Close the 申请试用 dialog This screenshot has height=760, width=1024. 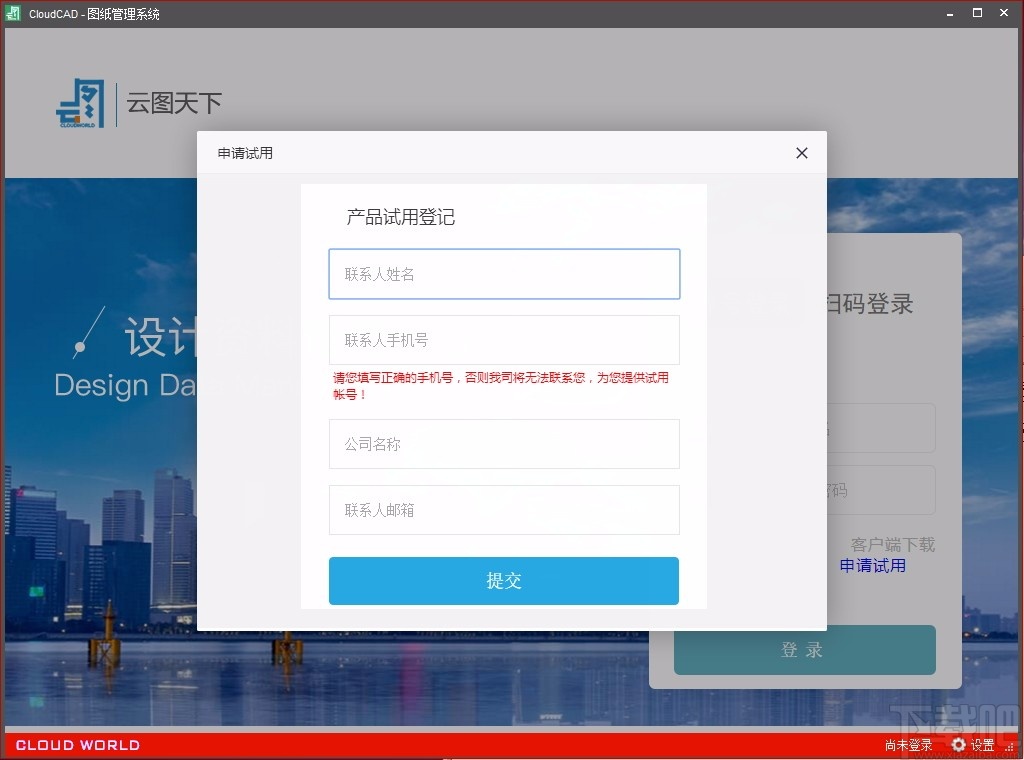click(801, 153)
